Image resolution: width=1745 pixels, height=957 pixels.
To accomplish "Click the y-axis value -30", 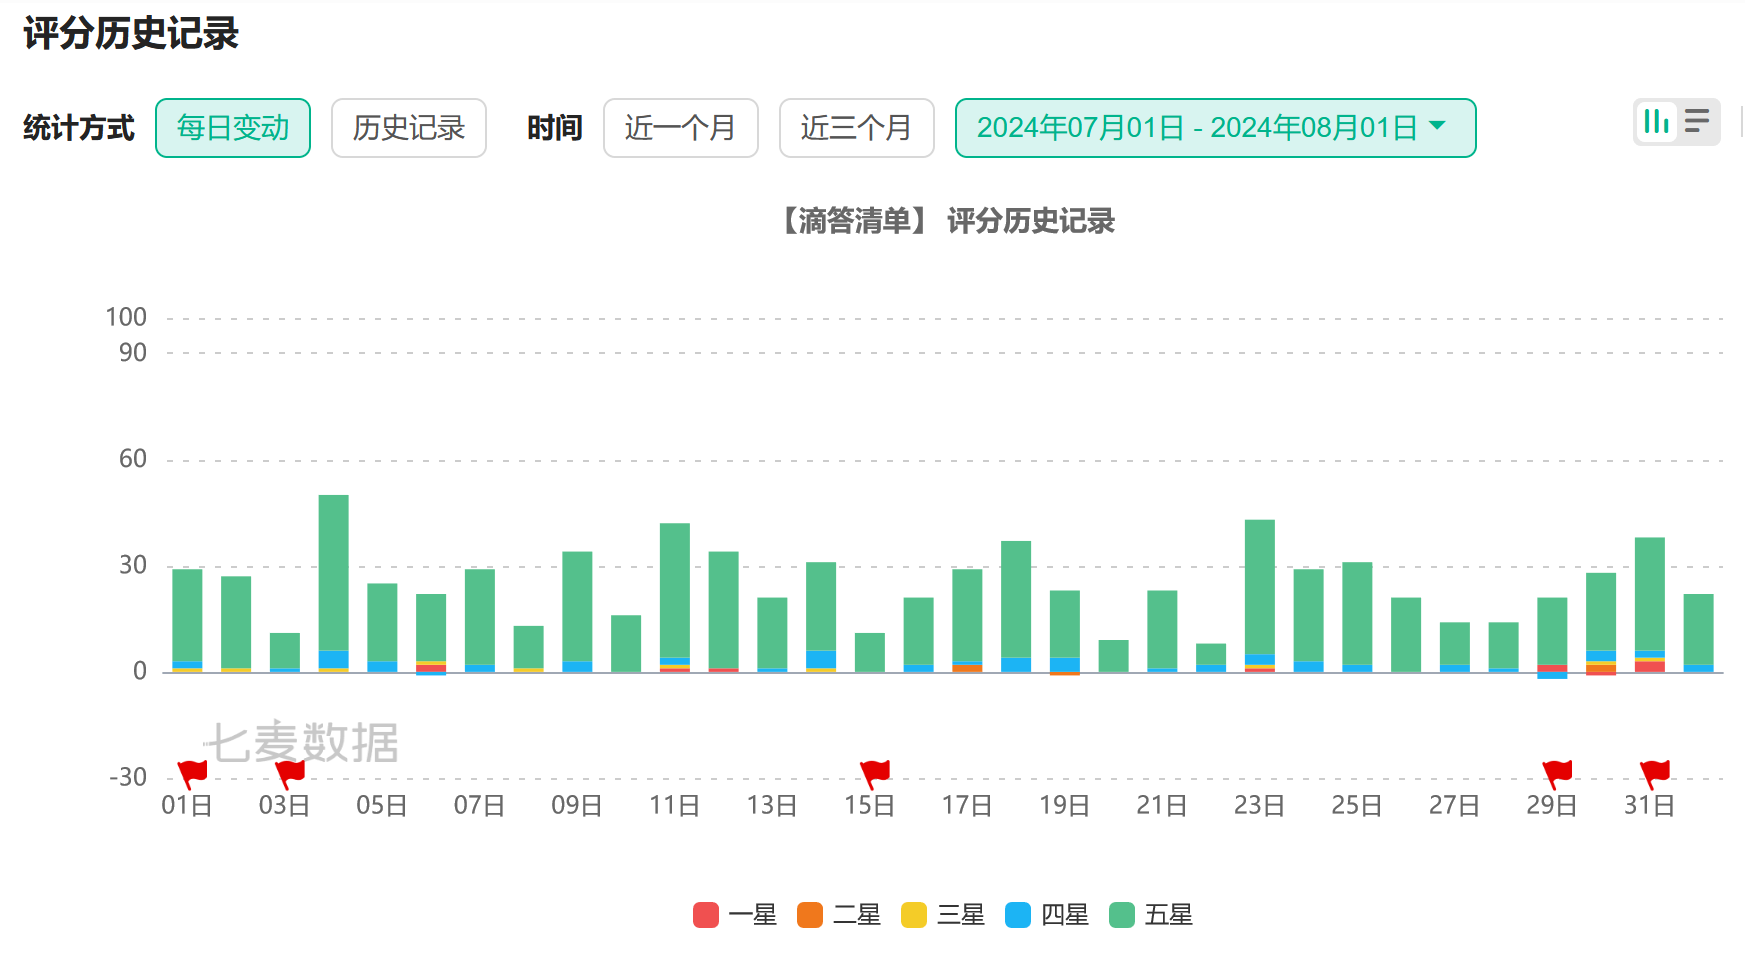I will [128, 777].
